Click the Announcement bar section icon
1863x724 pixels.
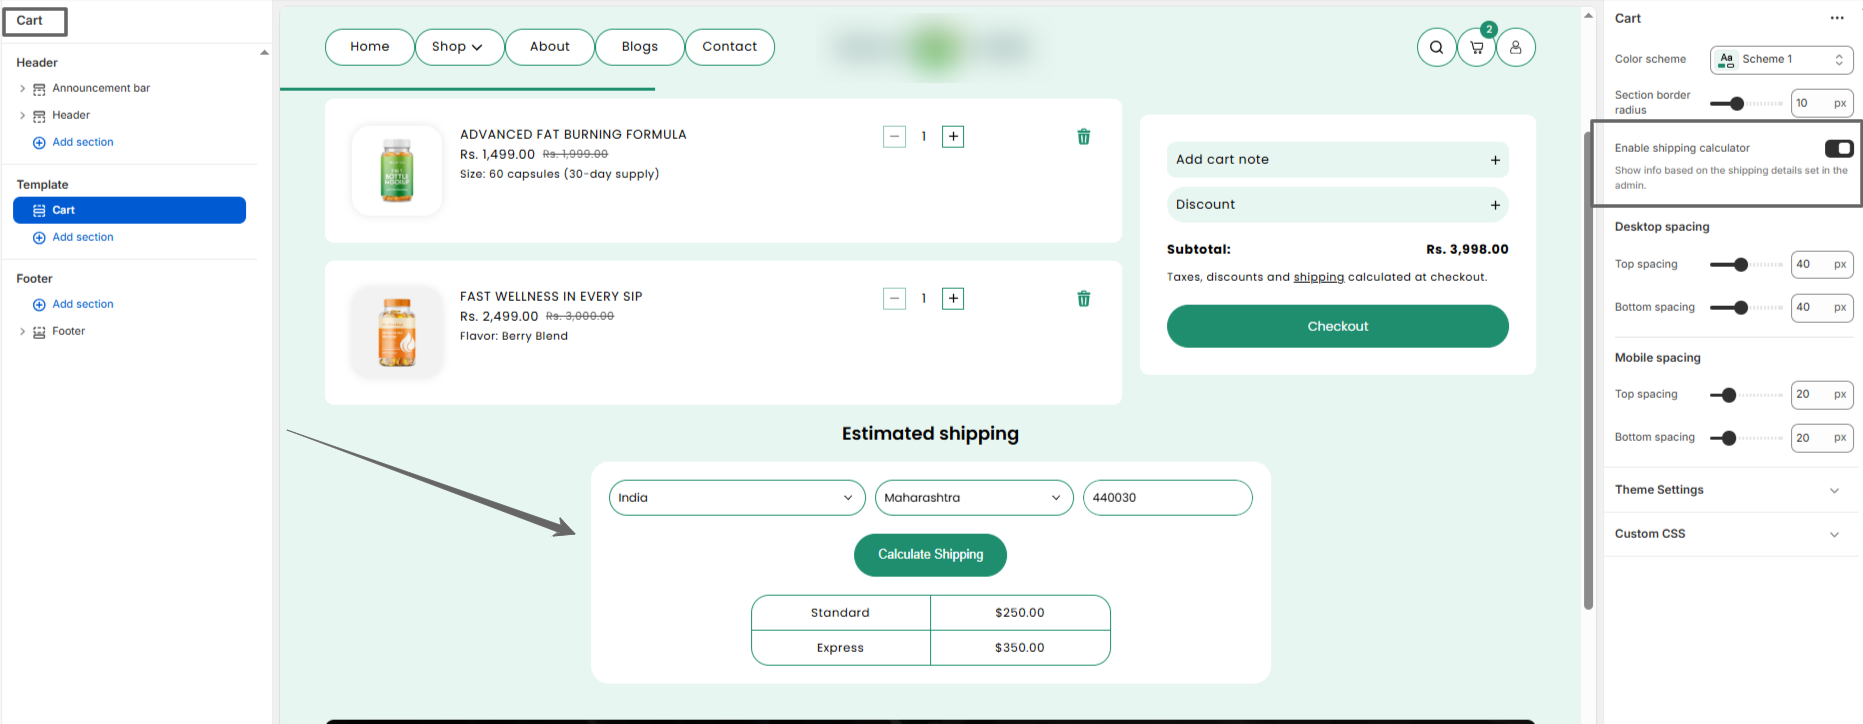click(39, 89)
